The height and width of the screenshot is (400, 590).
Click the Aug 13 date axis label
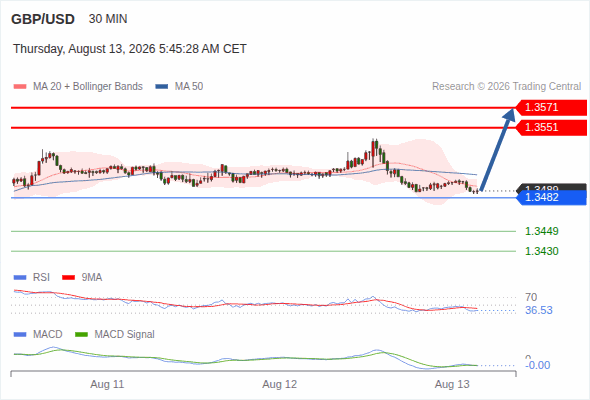(452, 385)
